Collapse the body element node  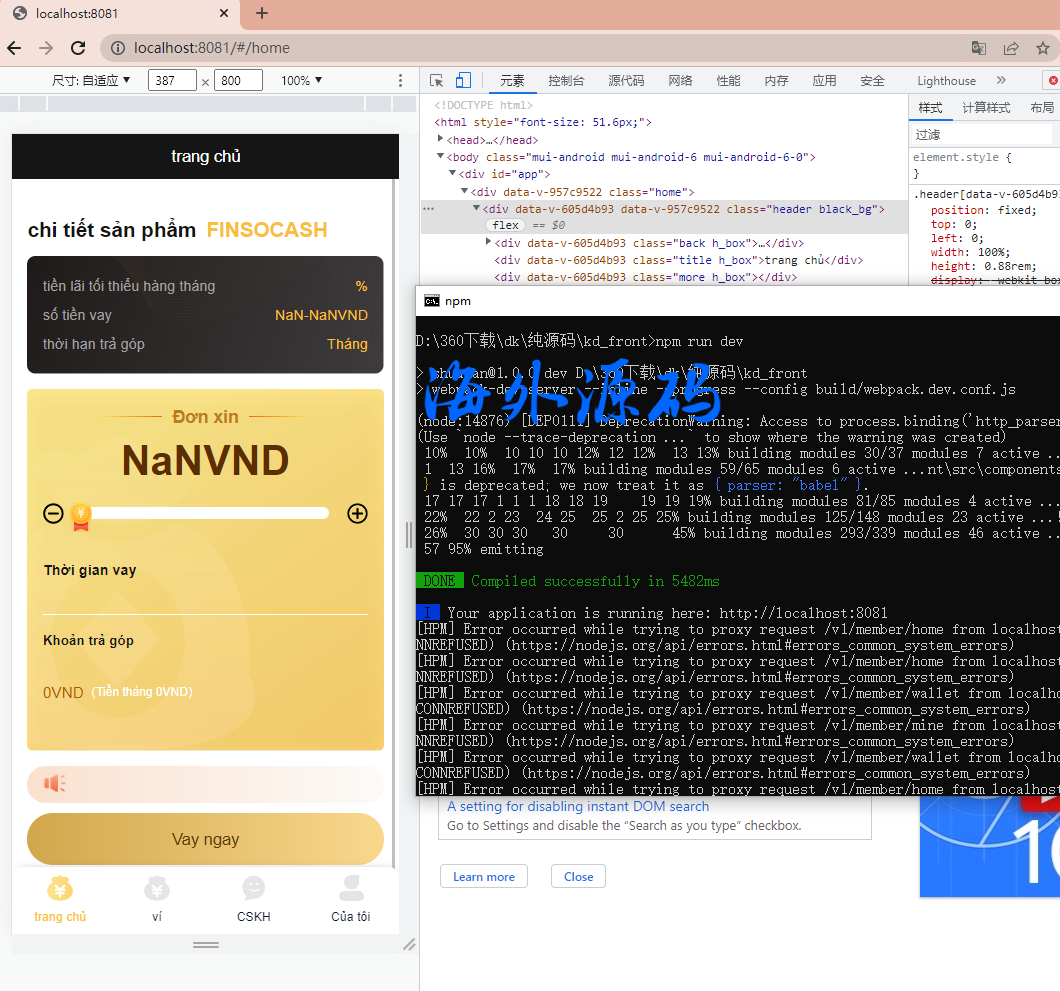tap(441, 157)
